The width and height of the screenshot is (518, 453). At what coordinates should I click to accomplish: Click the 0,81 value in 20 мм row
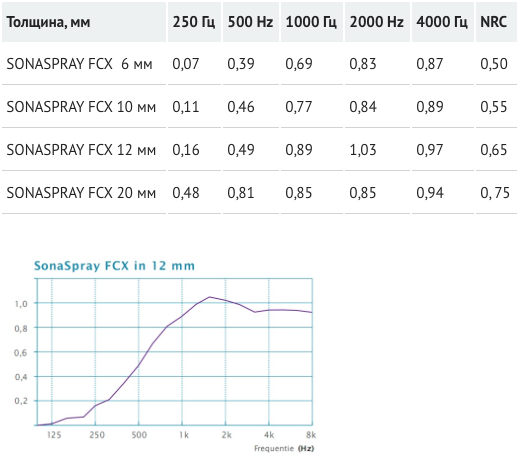241,193
